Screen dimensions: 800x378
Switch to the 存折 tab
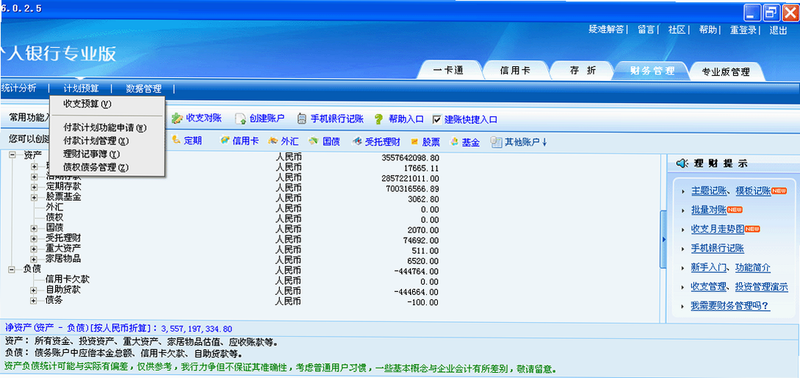click(582, 71)
